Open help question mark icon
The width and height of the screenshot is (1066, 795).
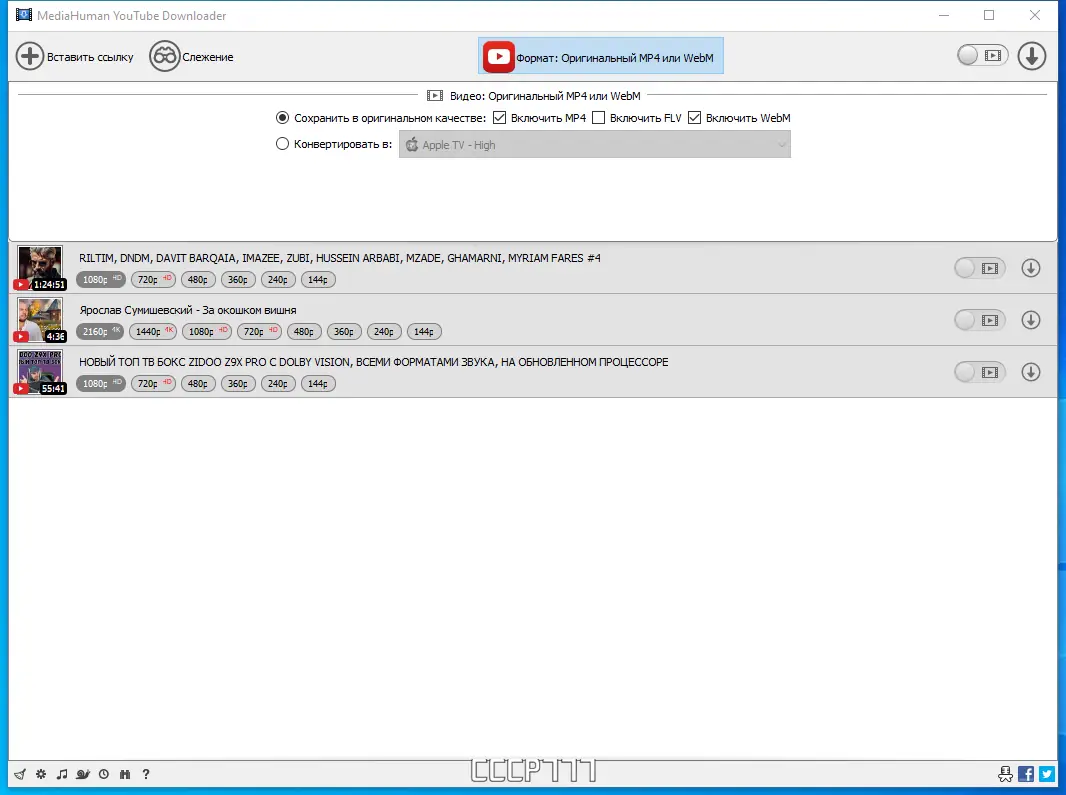145,774
